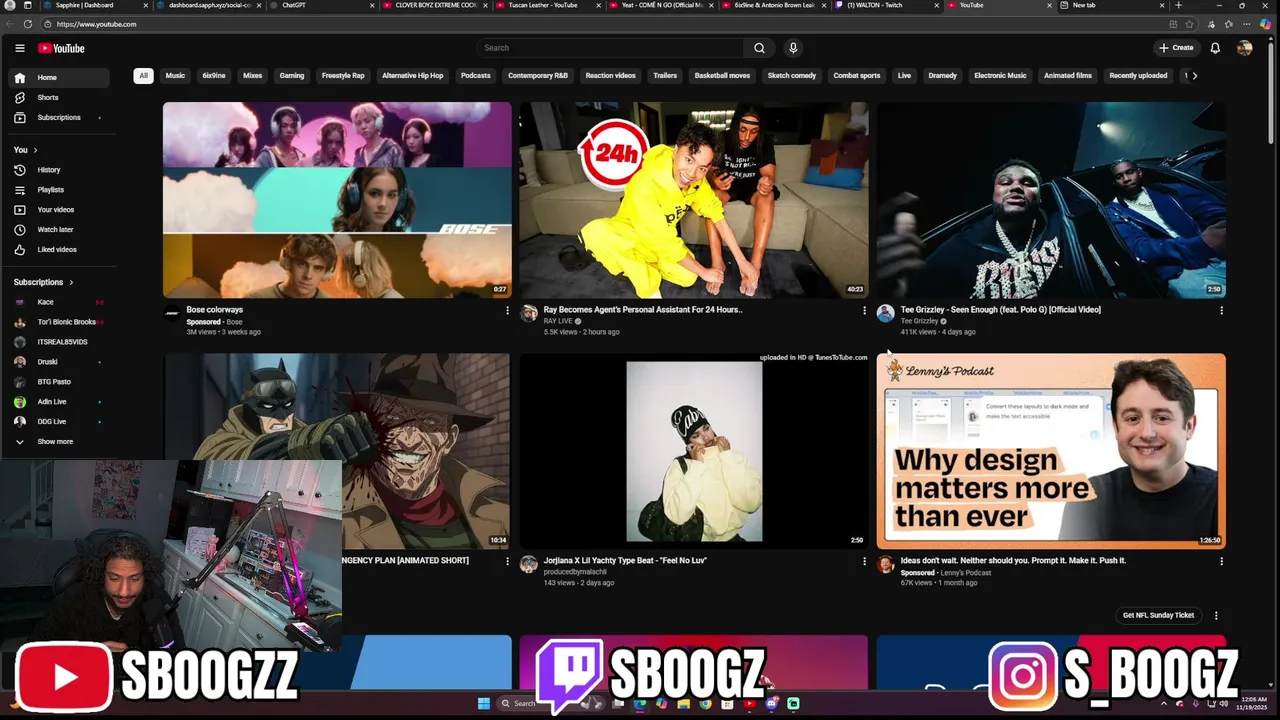
Task: Open Kace subscription channel
Action: [60, 302]
